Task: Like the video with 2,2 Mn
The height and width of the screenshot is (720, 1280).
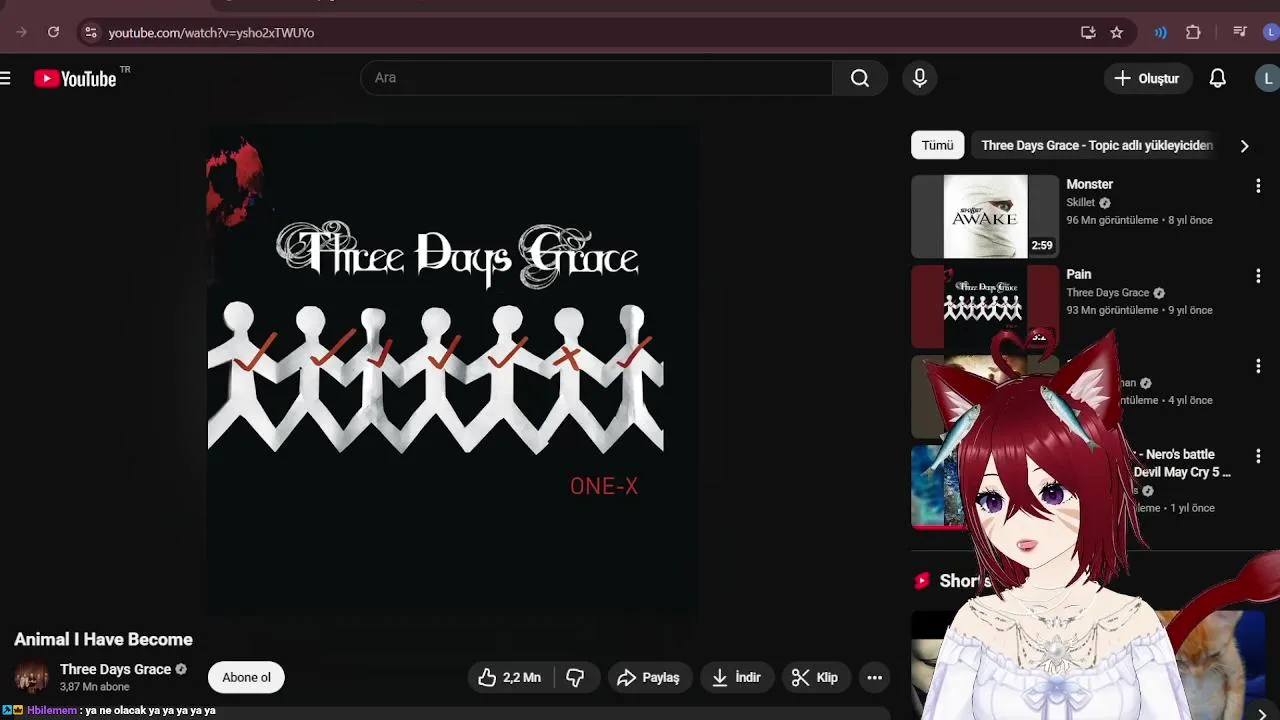Action: 511,677
